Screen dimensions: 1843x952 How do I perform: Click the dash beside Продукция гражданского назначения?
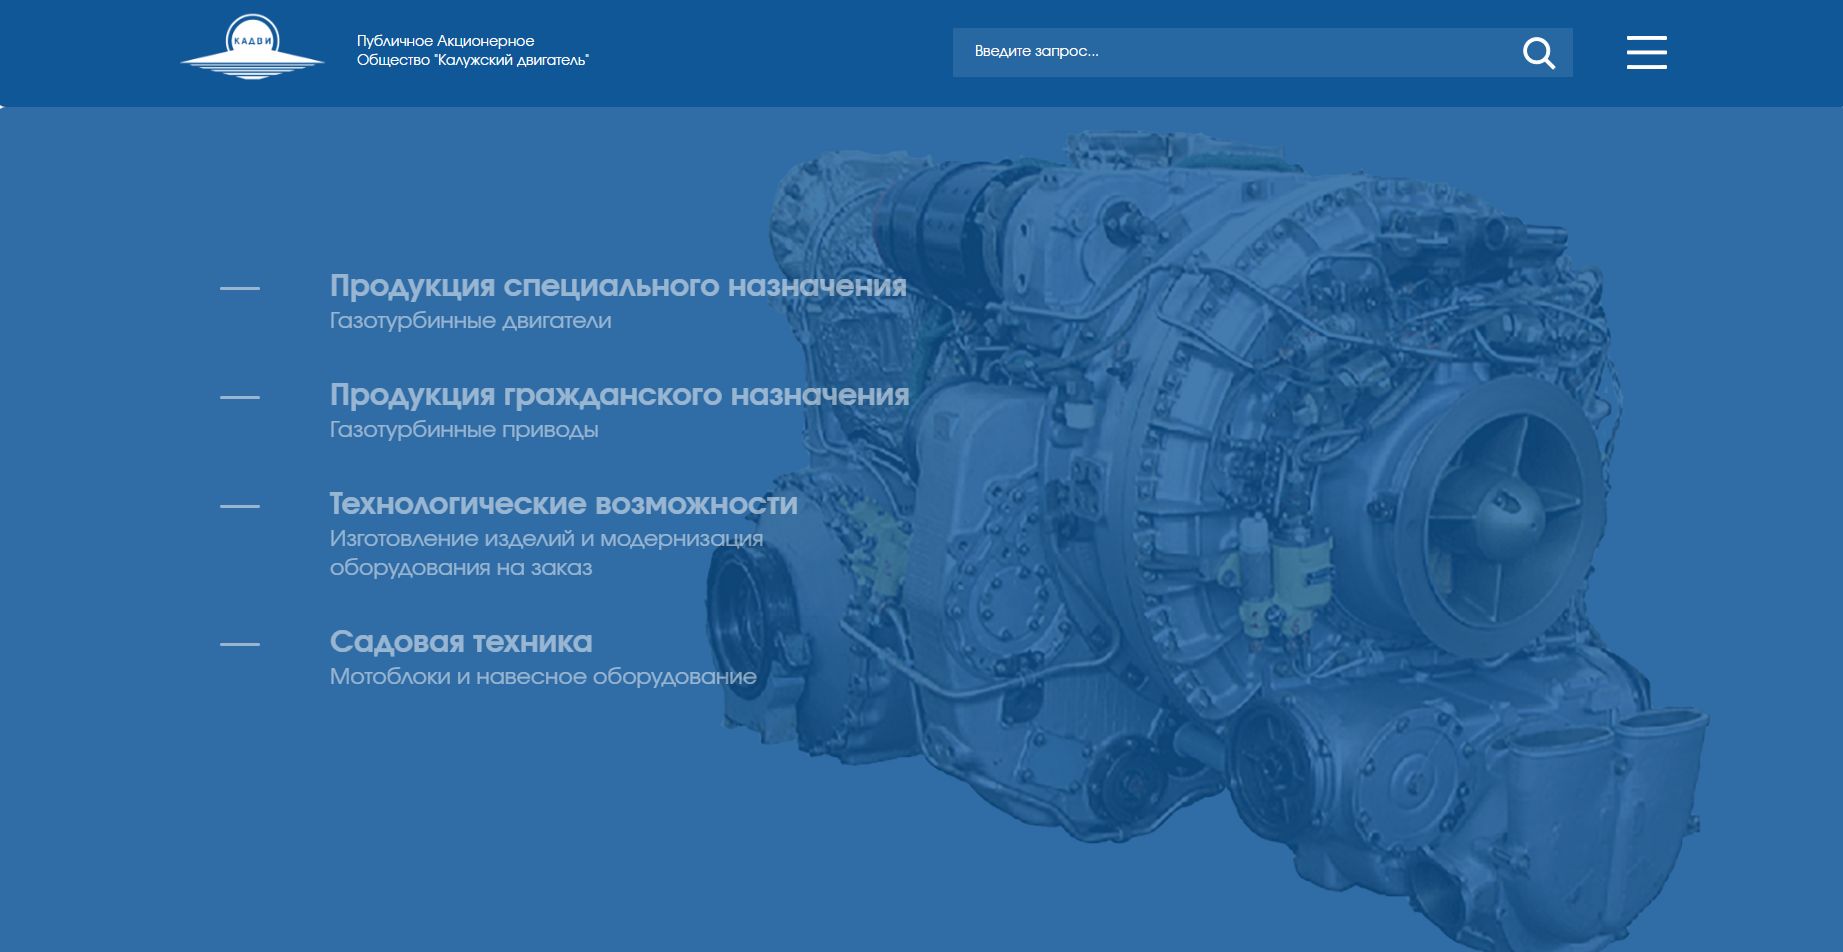[x=240, y=398]
